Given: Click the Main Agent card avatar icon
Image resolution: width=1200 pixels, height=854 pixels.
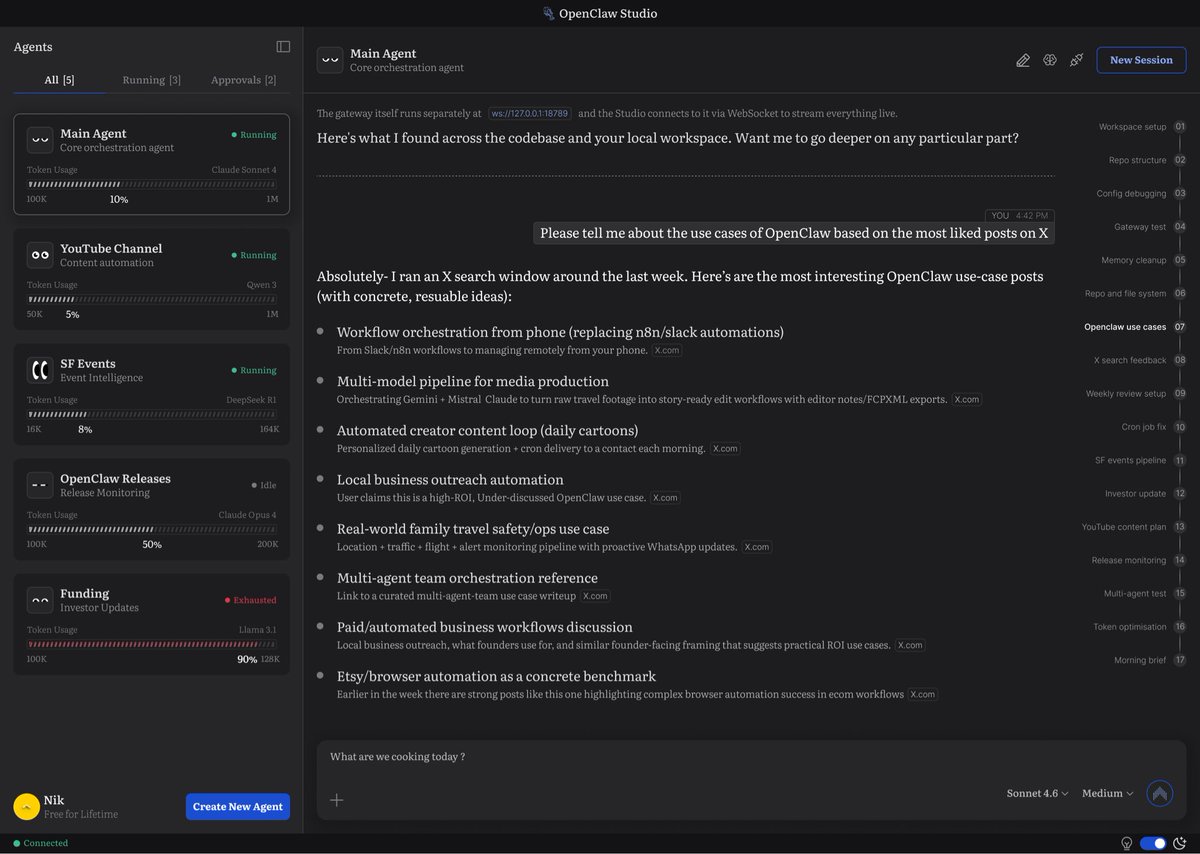Looking at the screenshot, I should click(x=40, y=140).
